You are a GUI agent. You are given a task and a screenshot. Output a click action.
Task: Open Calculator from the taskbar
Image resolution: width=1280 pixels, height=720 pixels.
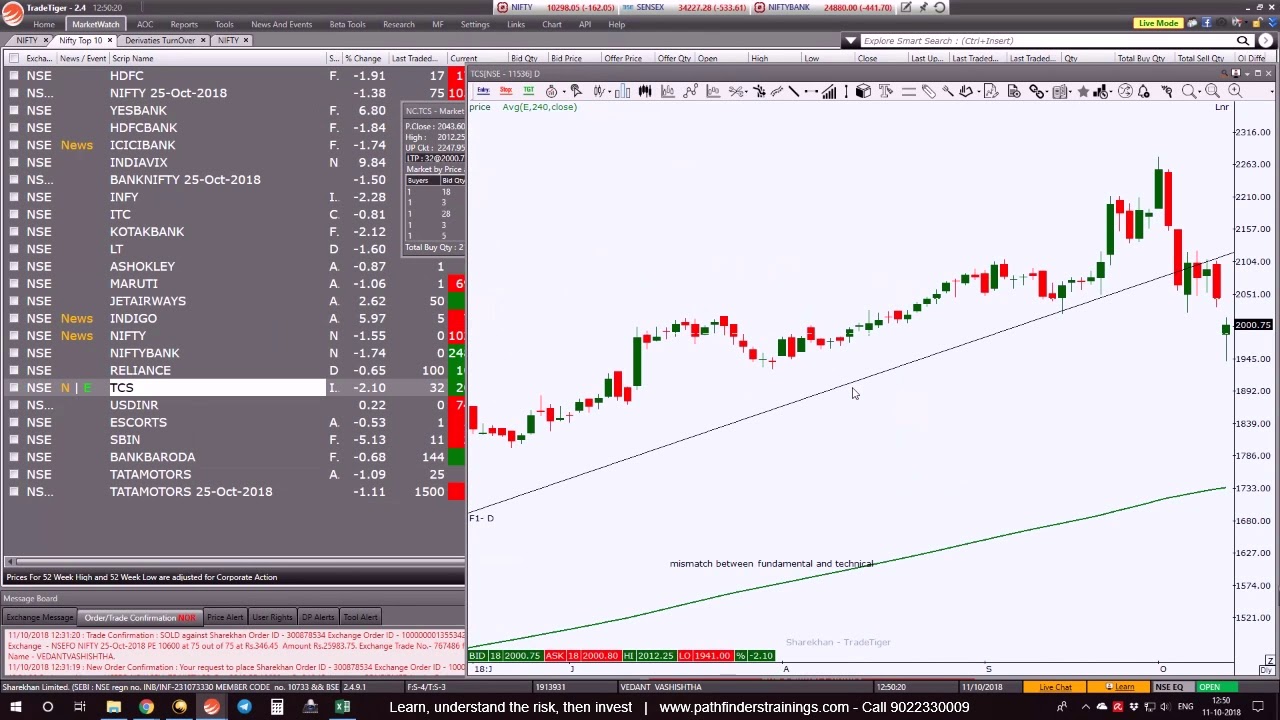(277, 707)
